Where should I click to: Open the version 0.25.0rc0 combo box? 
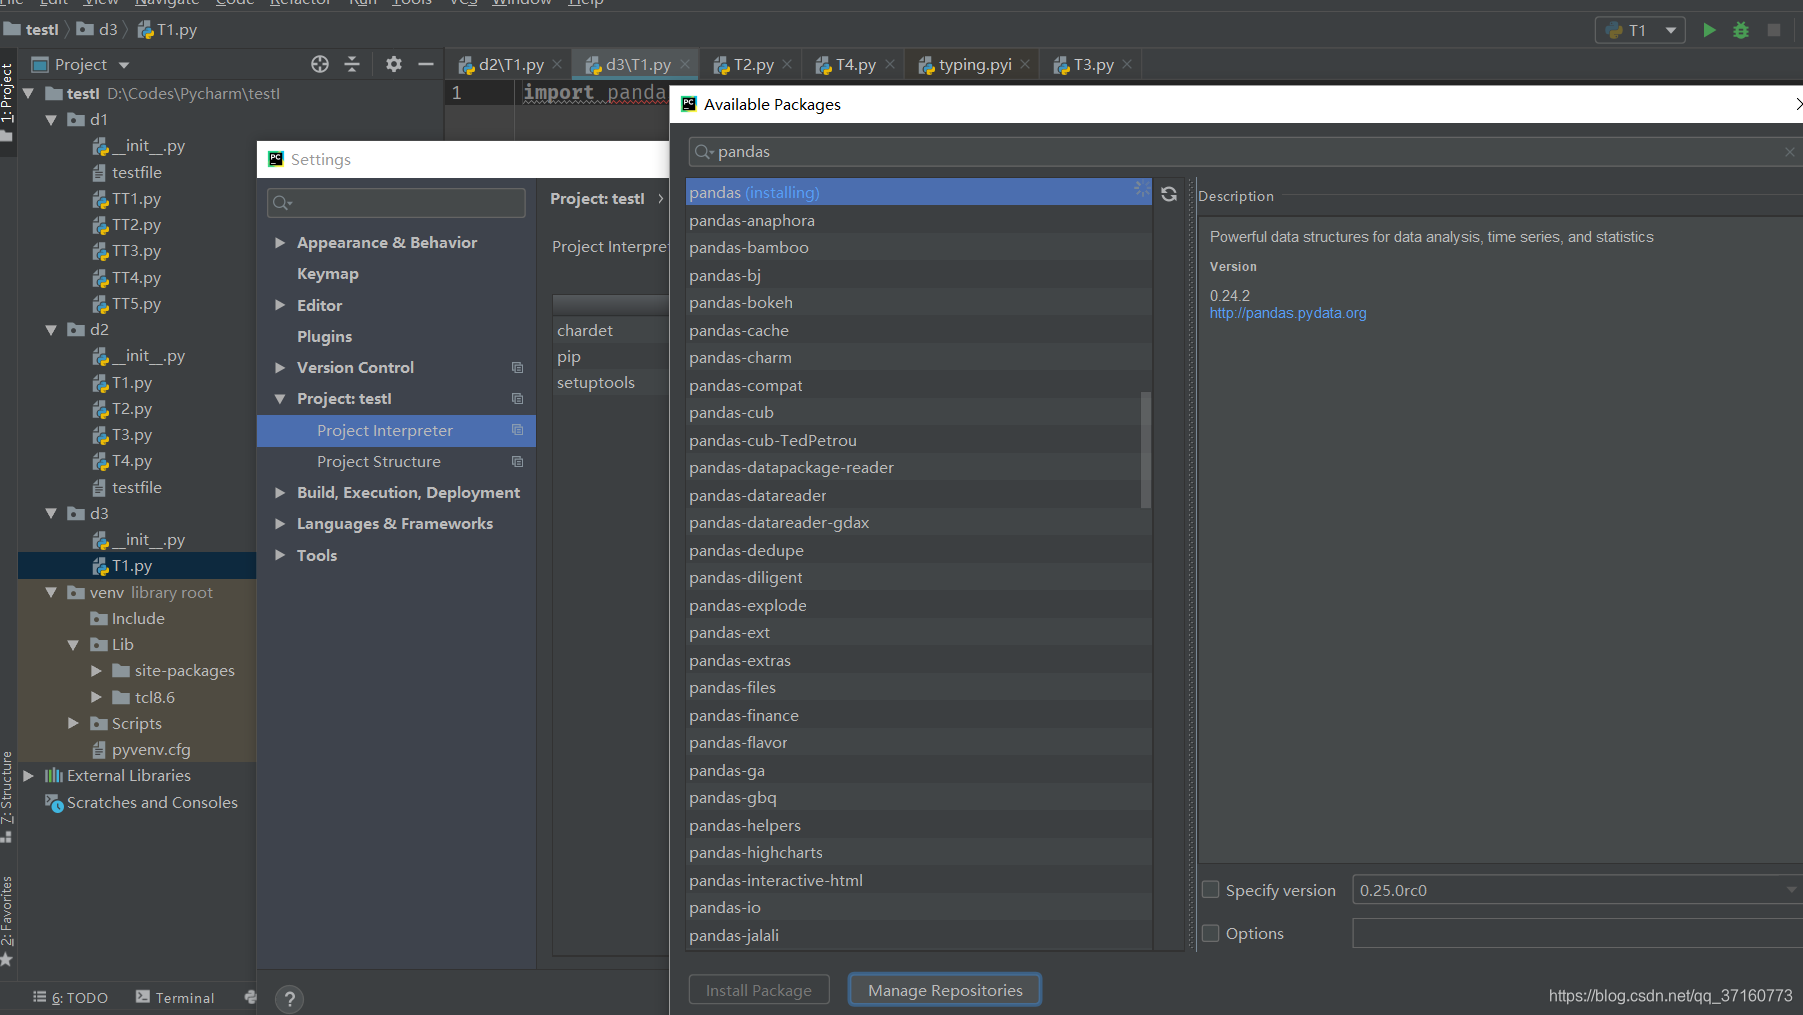tap(1577, 890)
